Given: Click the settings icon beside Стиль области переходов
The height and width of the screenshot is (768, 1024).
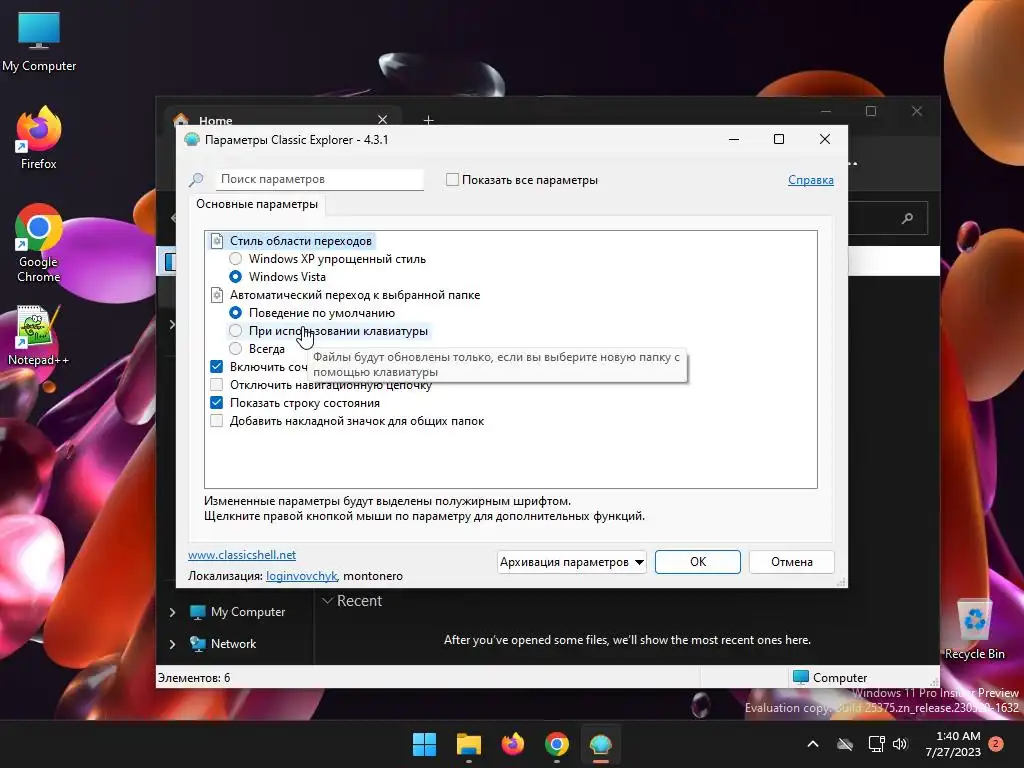Looking at the screenshot, I should pyautogui.click(x=217, y=241).
